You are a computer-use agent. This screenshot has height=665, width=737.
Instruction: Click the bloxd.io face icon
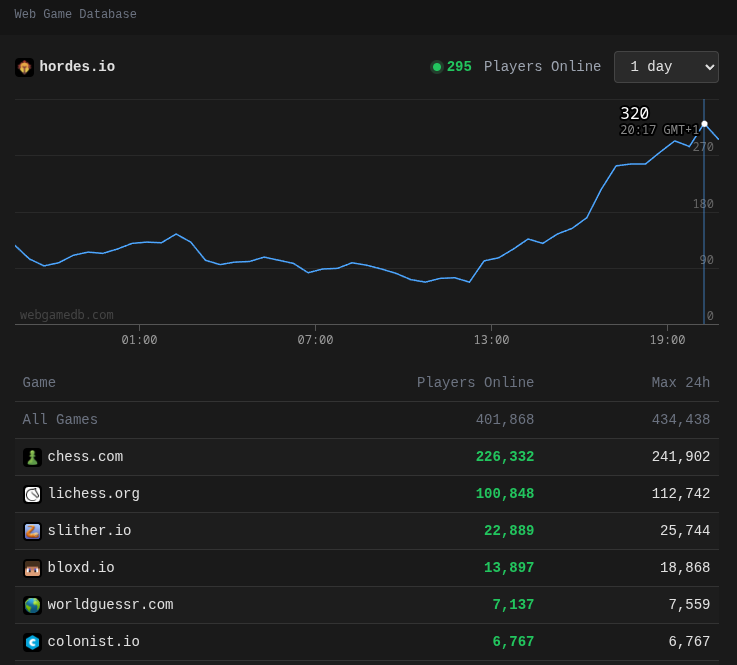point(32,568)
